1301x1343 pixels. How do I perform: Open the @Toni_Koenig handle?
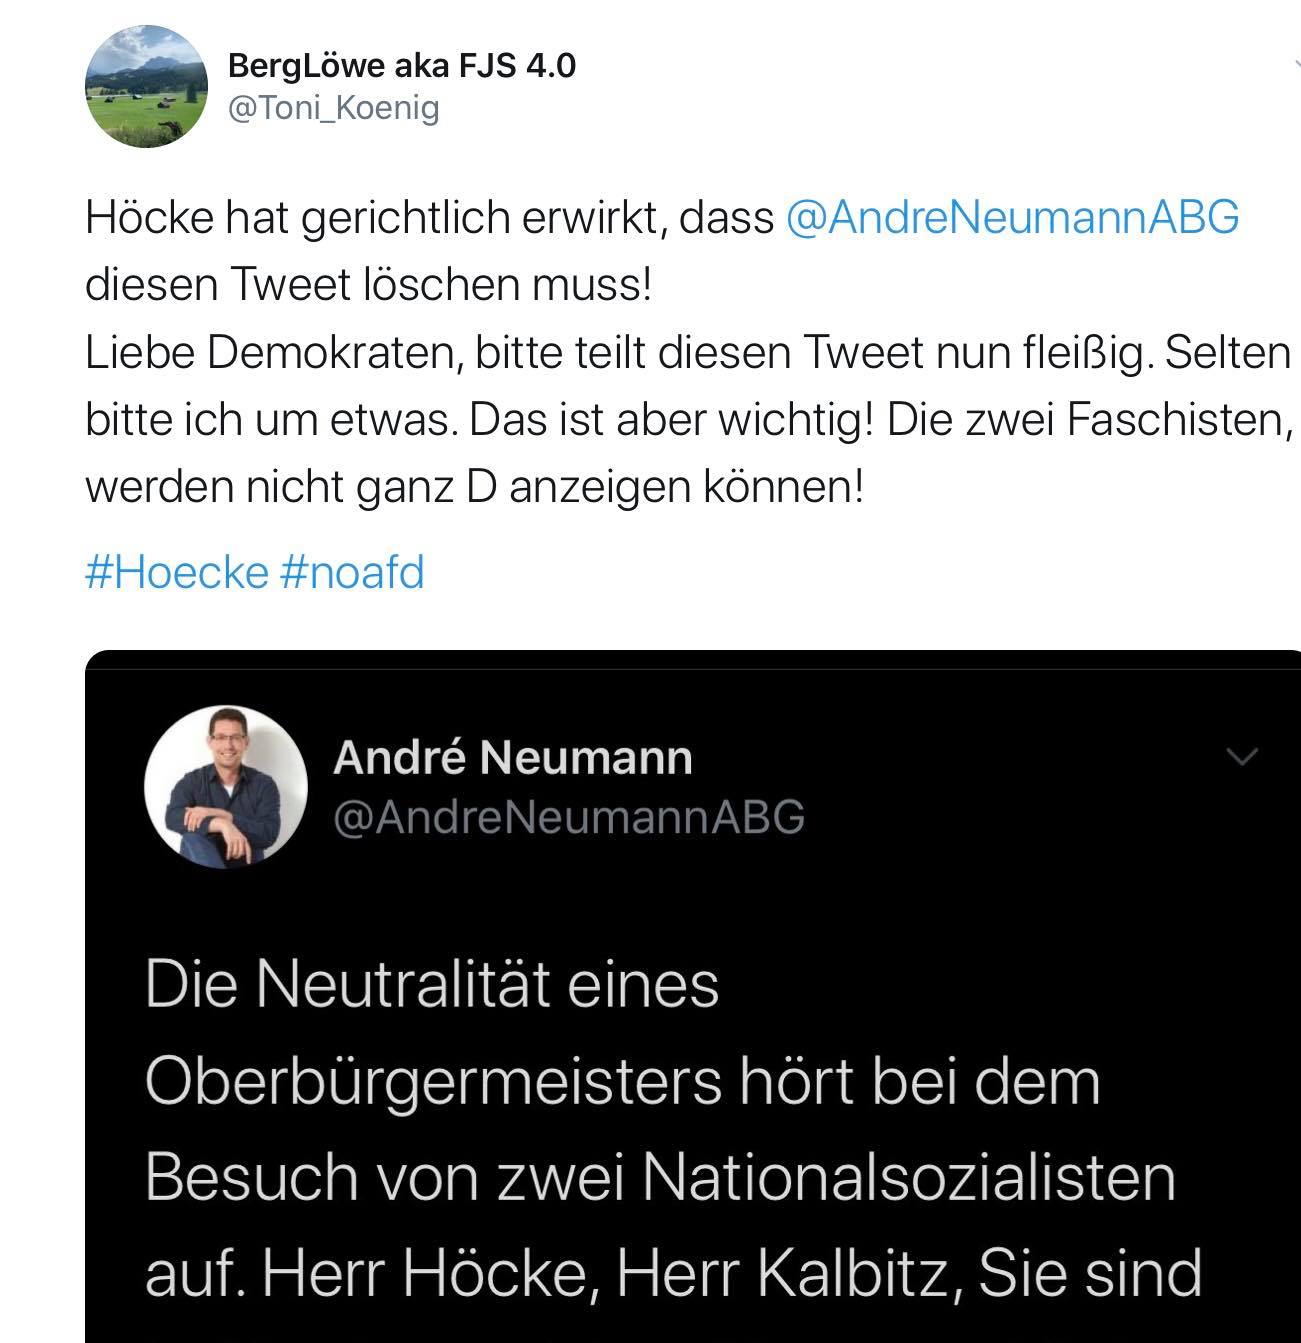334,108
